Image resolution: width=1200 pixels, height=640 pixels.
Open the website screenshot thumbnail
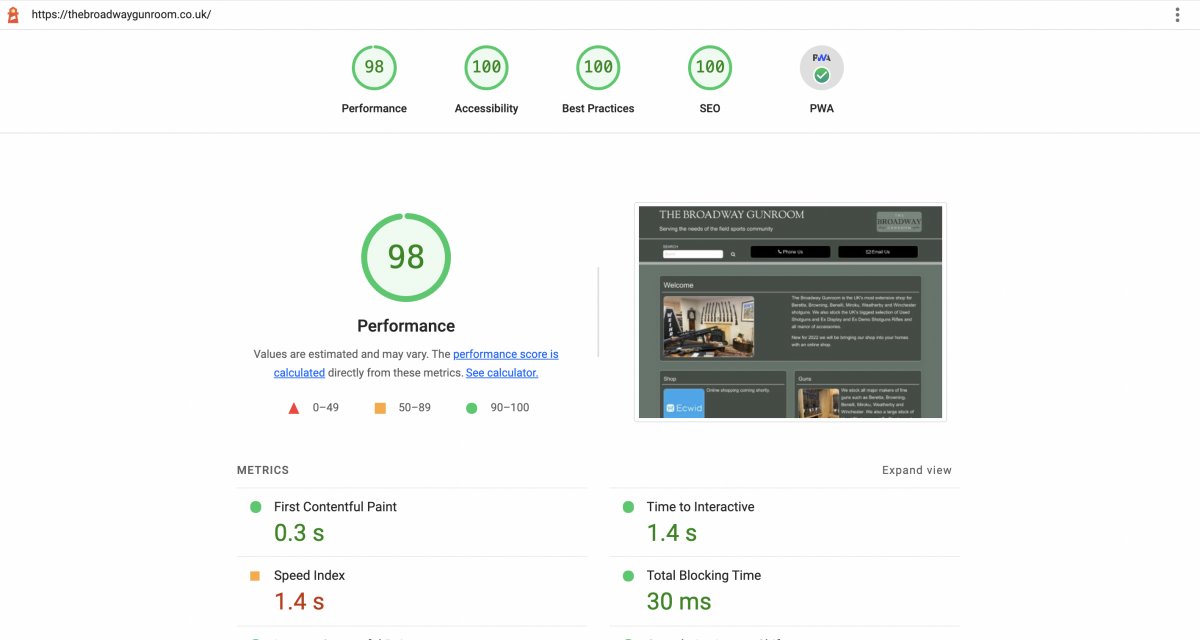point(790,312)
